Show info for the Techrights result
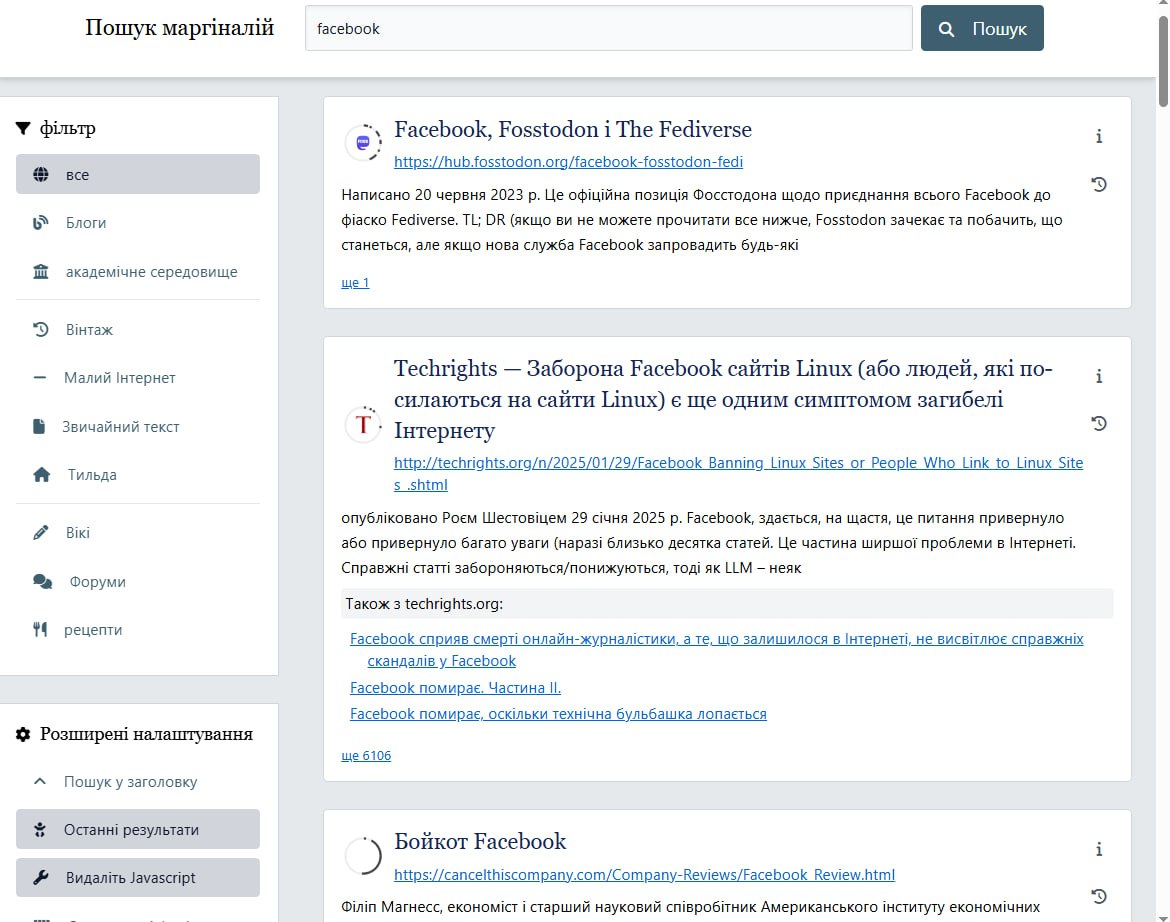Image resolution: width=1170 pixels, height=922 pixels. pyautogui.click(x=1098, y=376)
